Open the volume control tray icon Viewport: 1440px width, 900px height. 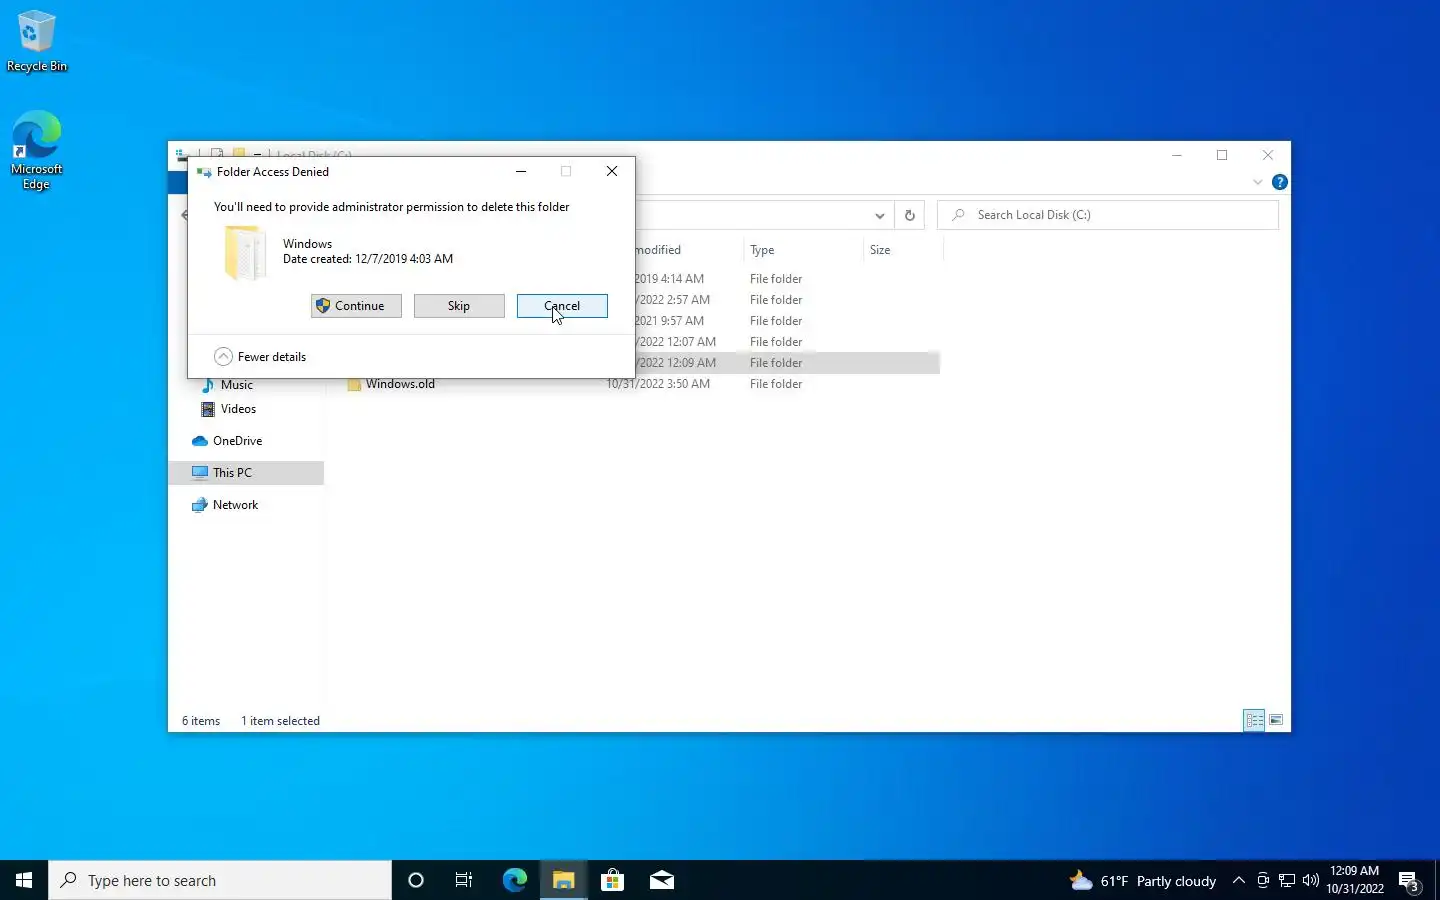point(1311,880)
